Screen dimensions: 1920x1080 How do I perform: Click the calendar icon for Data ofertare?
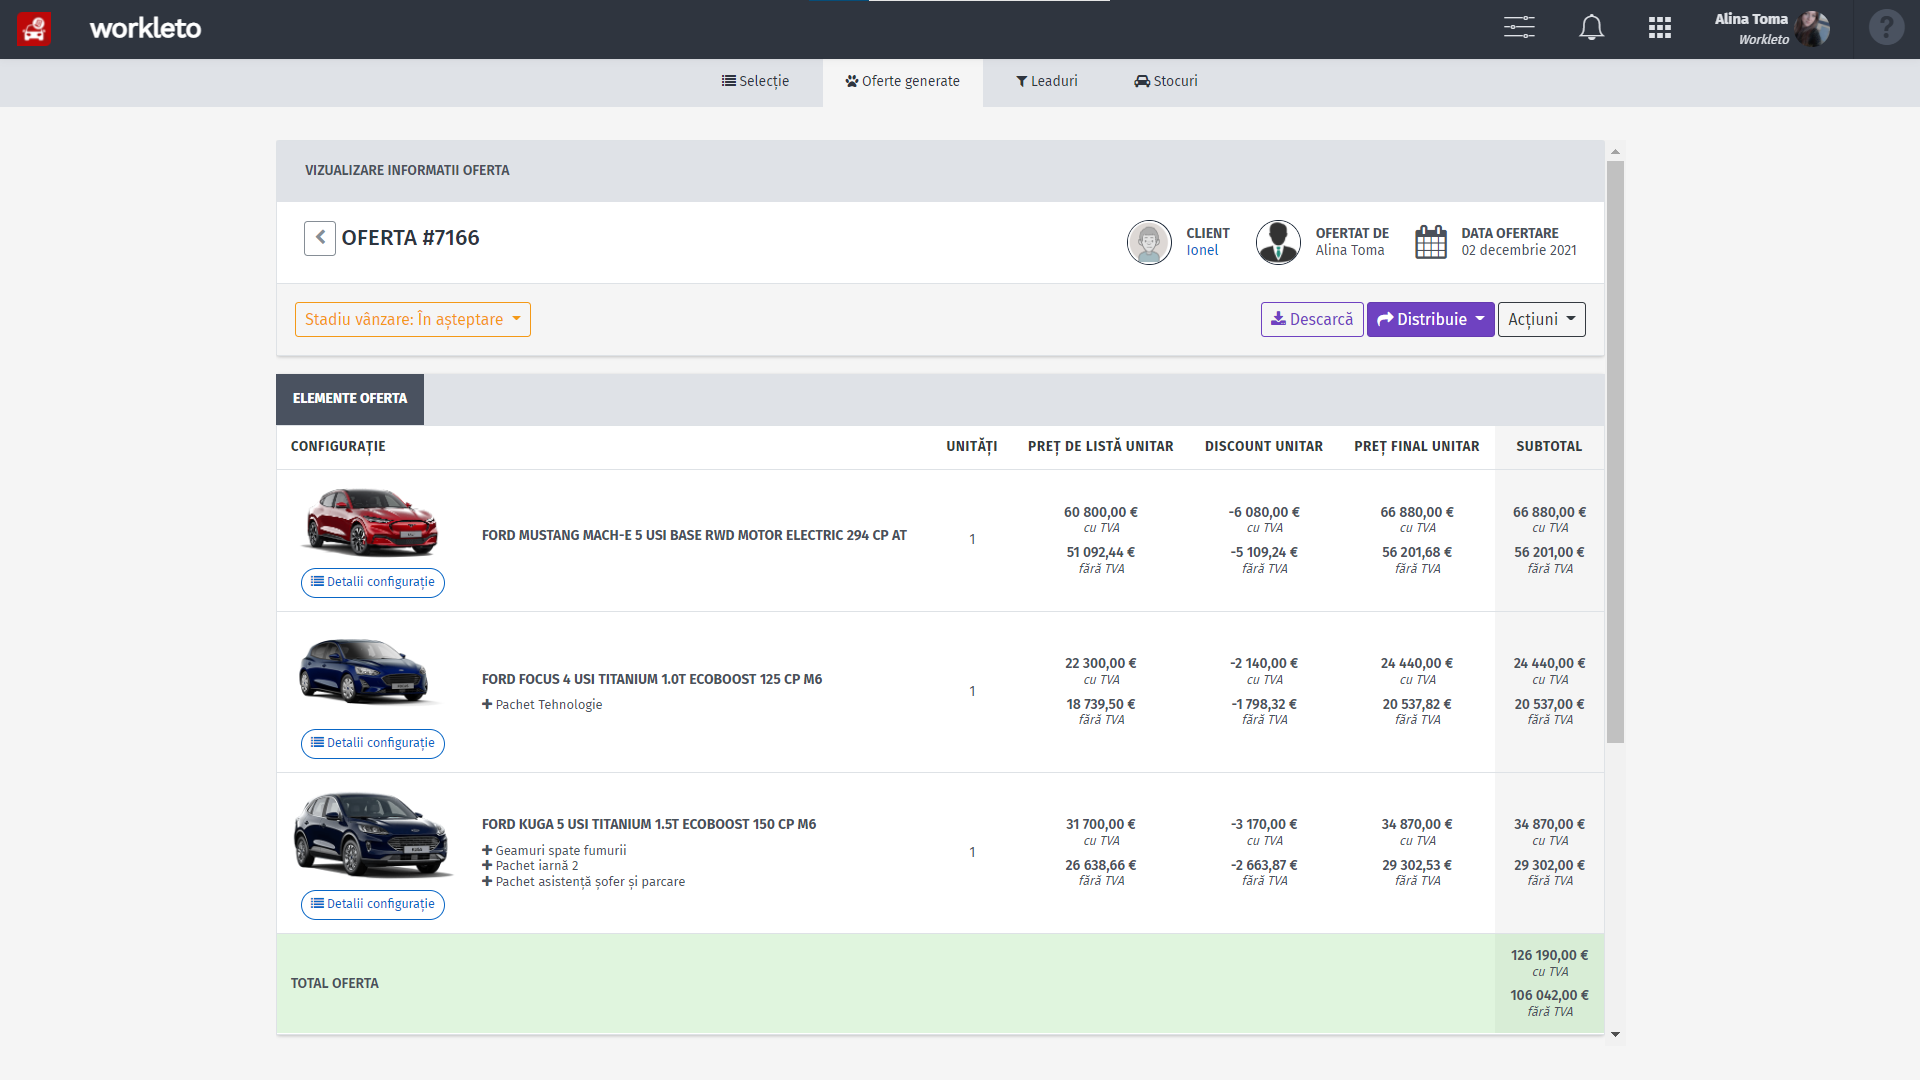click(1431, 242)
